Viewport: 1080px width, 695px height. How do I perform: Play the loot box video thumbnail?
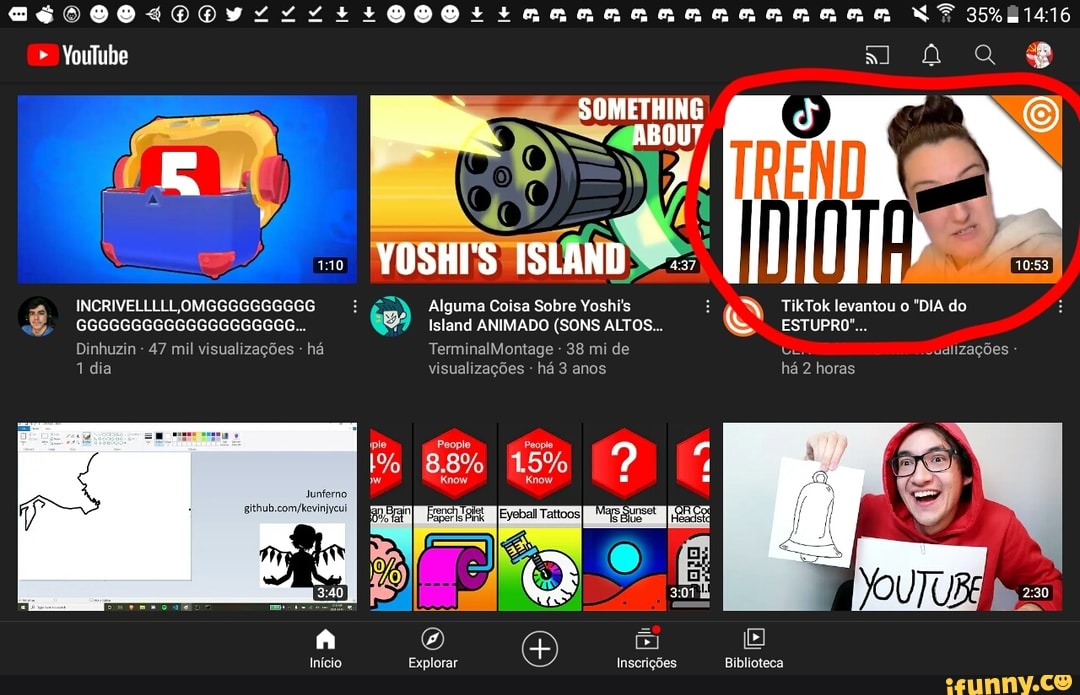[187, 189]
